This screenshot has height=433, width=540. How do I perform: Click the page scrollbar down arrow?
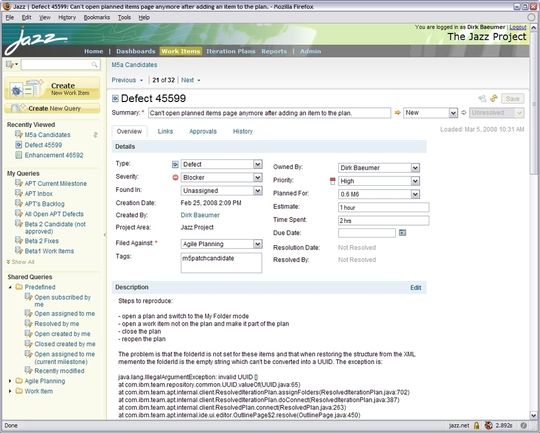(533, 415)
